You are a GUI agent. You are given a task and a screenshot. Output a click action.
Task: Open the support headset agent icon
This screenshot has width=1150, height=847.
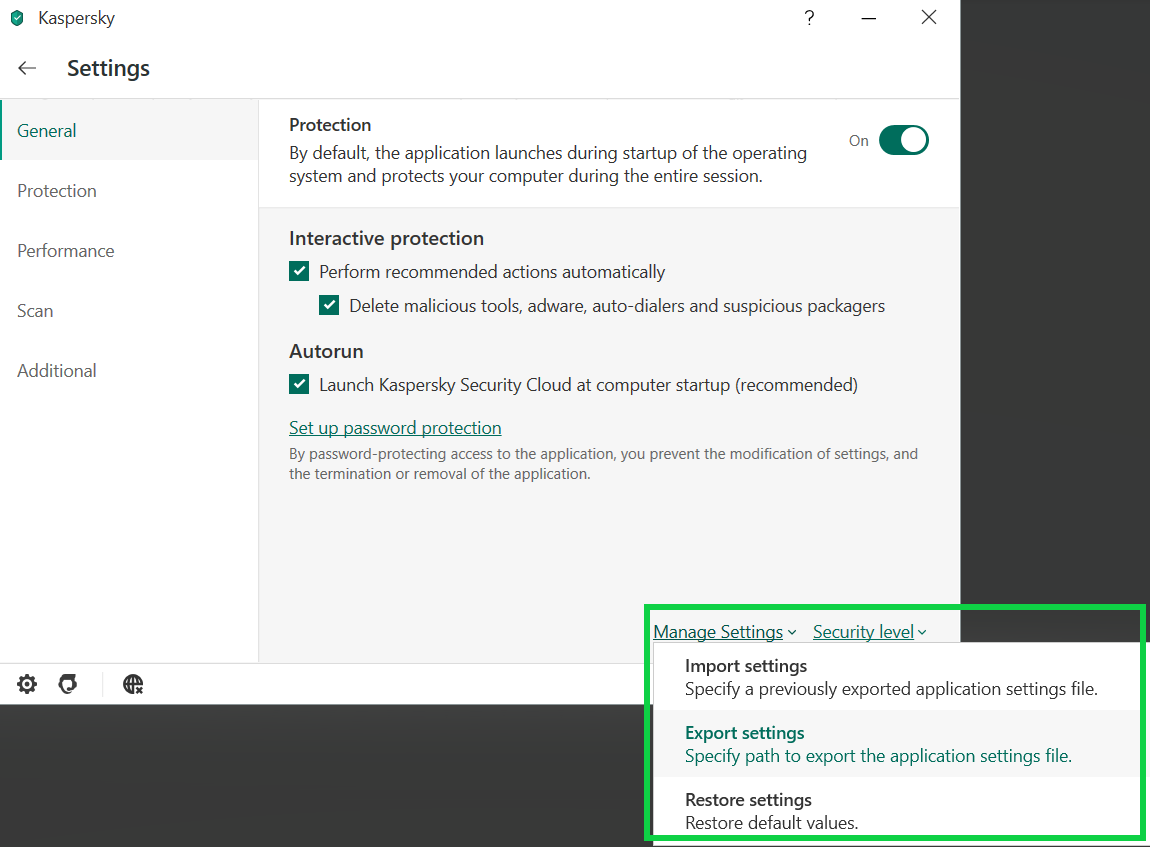click(68, 684)
